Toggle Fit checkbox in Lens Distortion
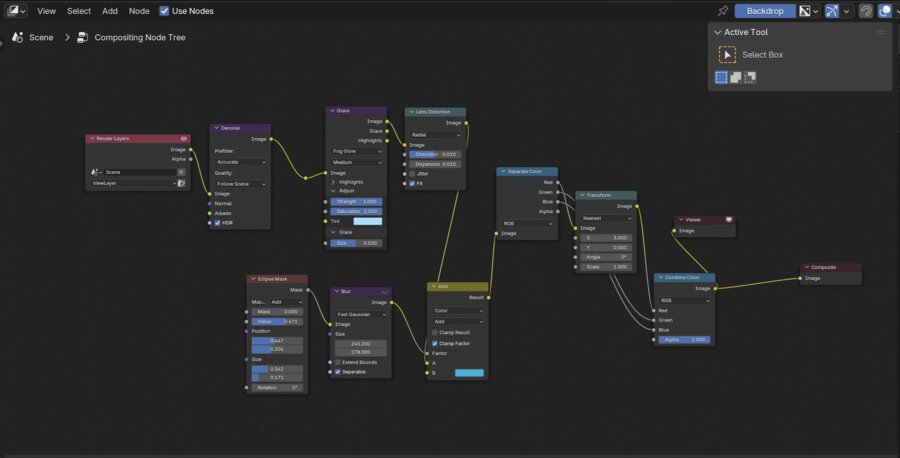Screen dimensions: 900x458 412,184
